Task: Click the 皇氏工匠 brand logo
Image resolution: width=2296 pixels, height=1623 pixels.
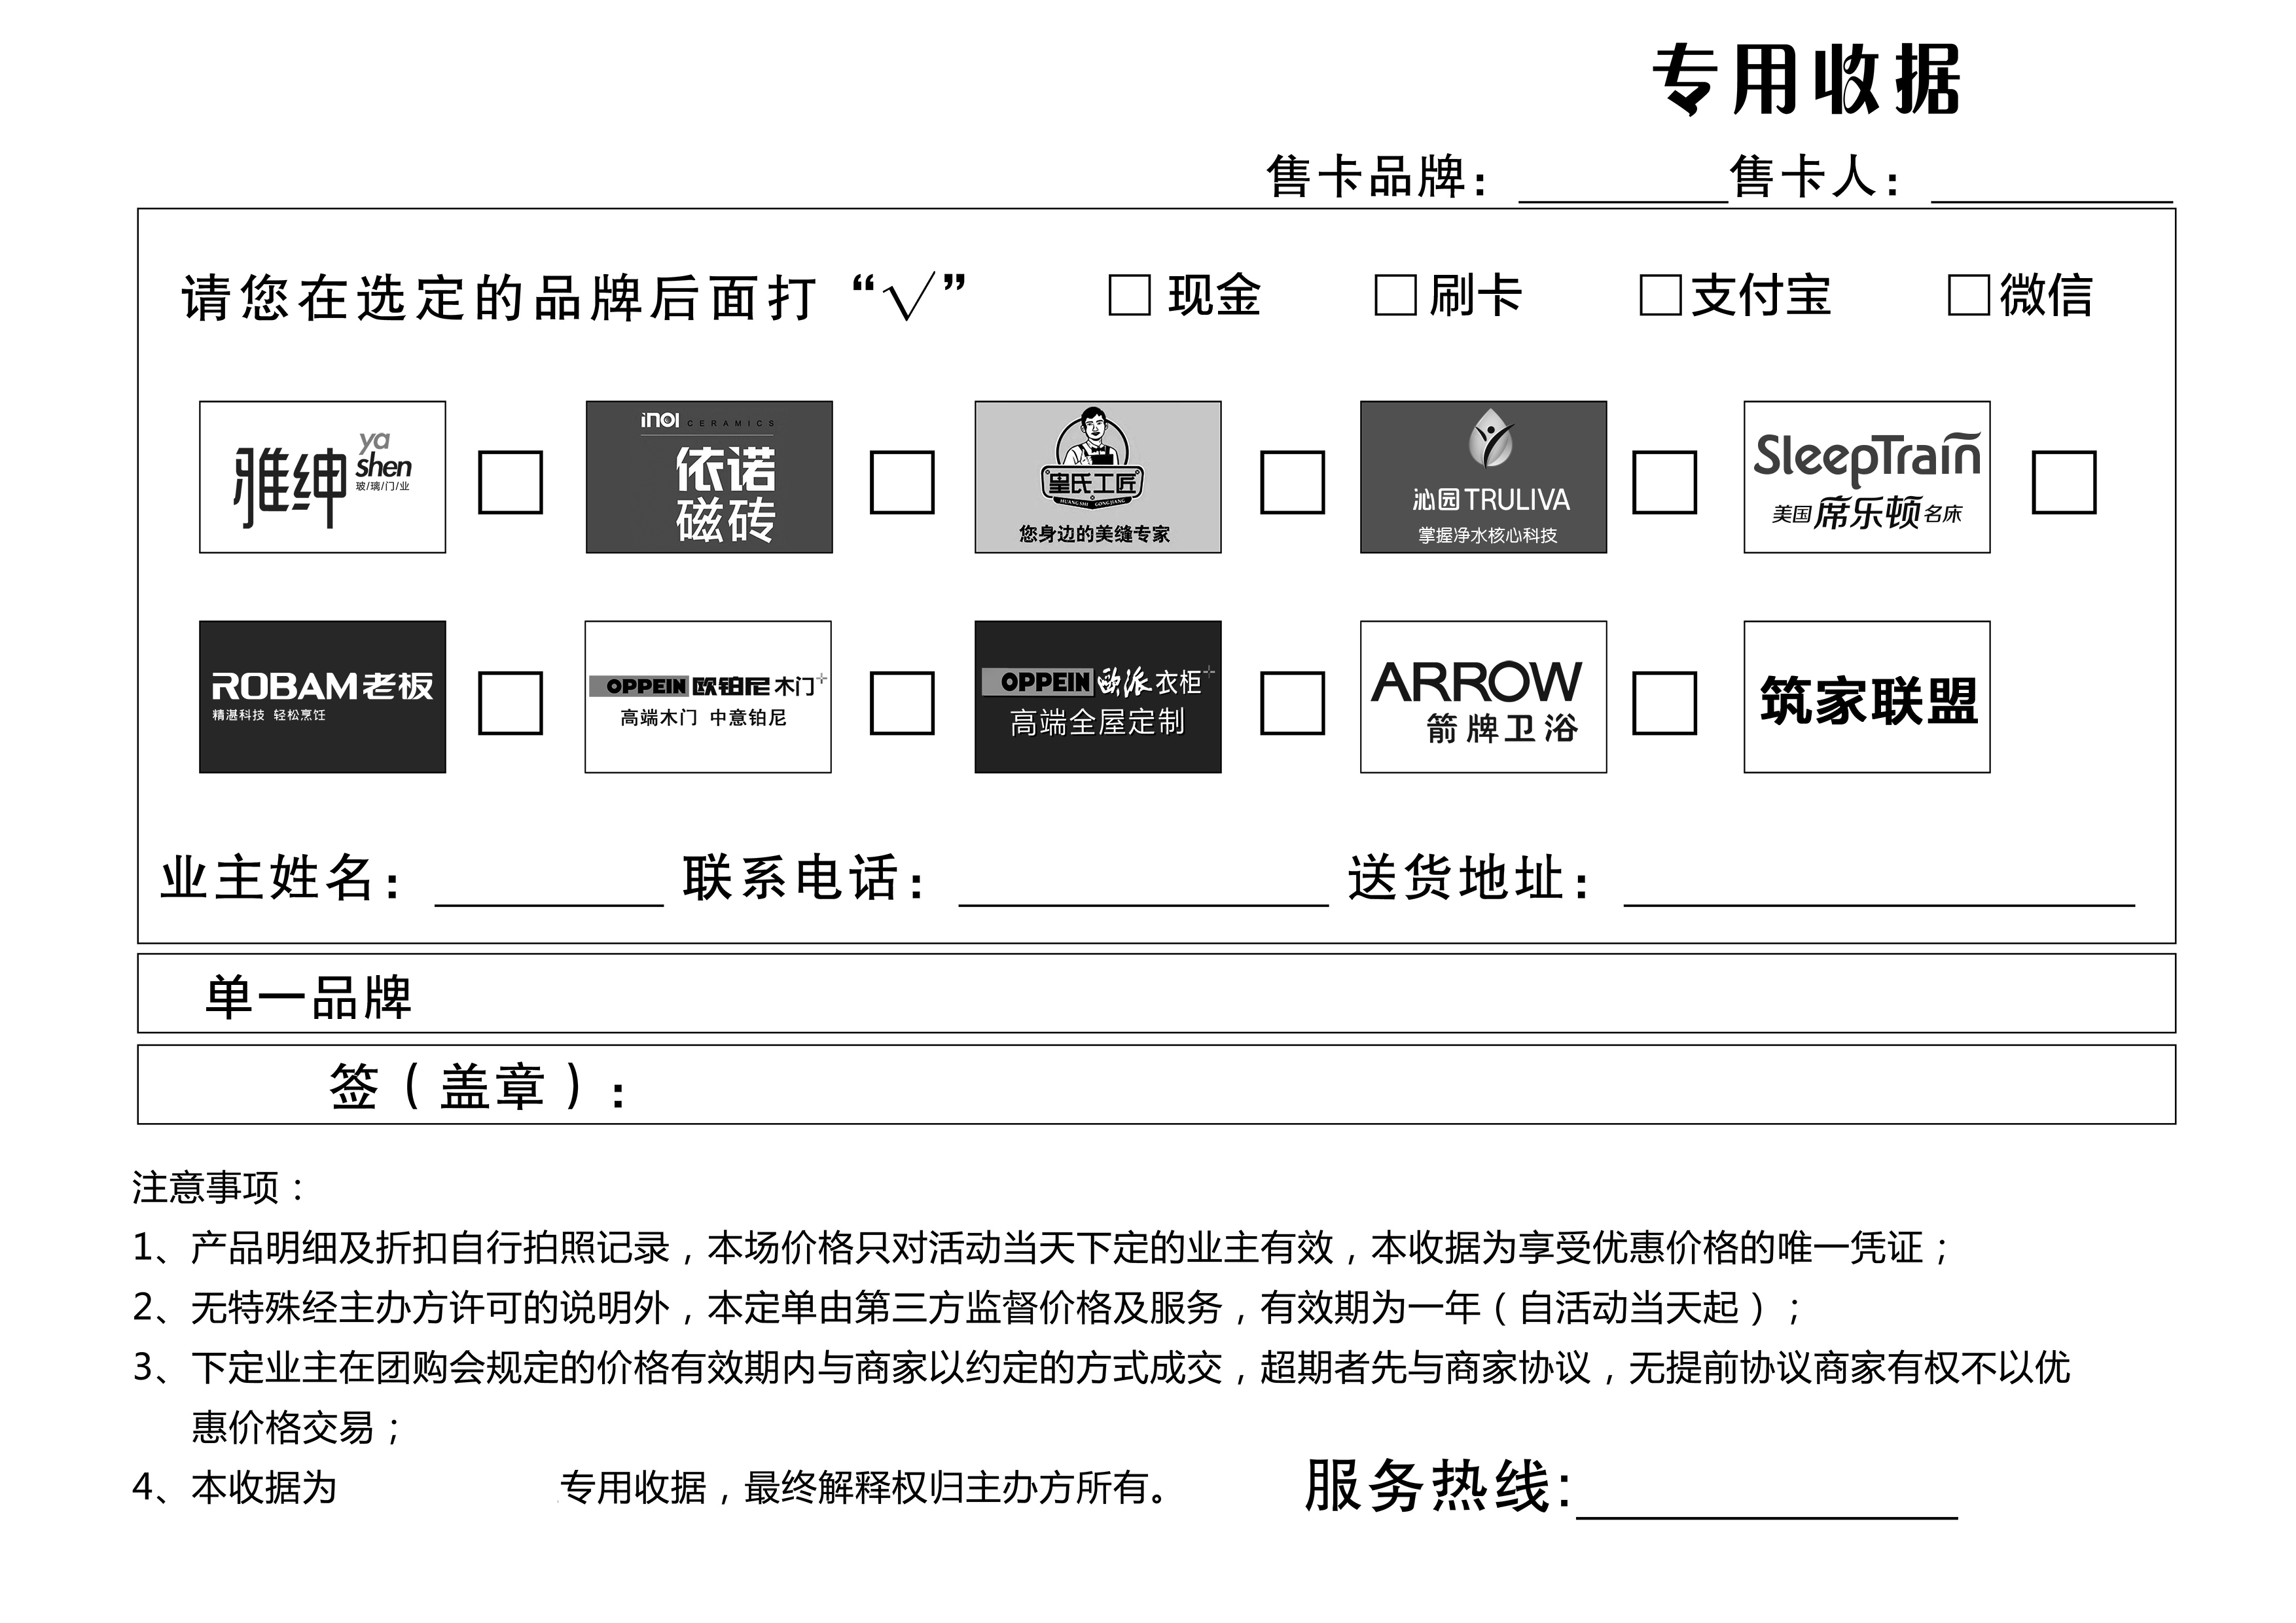Action: click(1098, 477)
